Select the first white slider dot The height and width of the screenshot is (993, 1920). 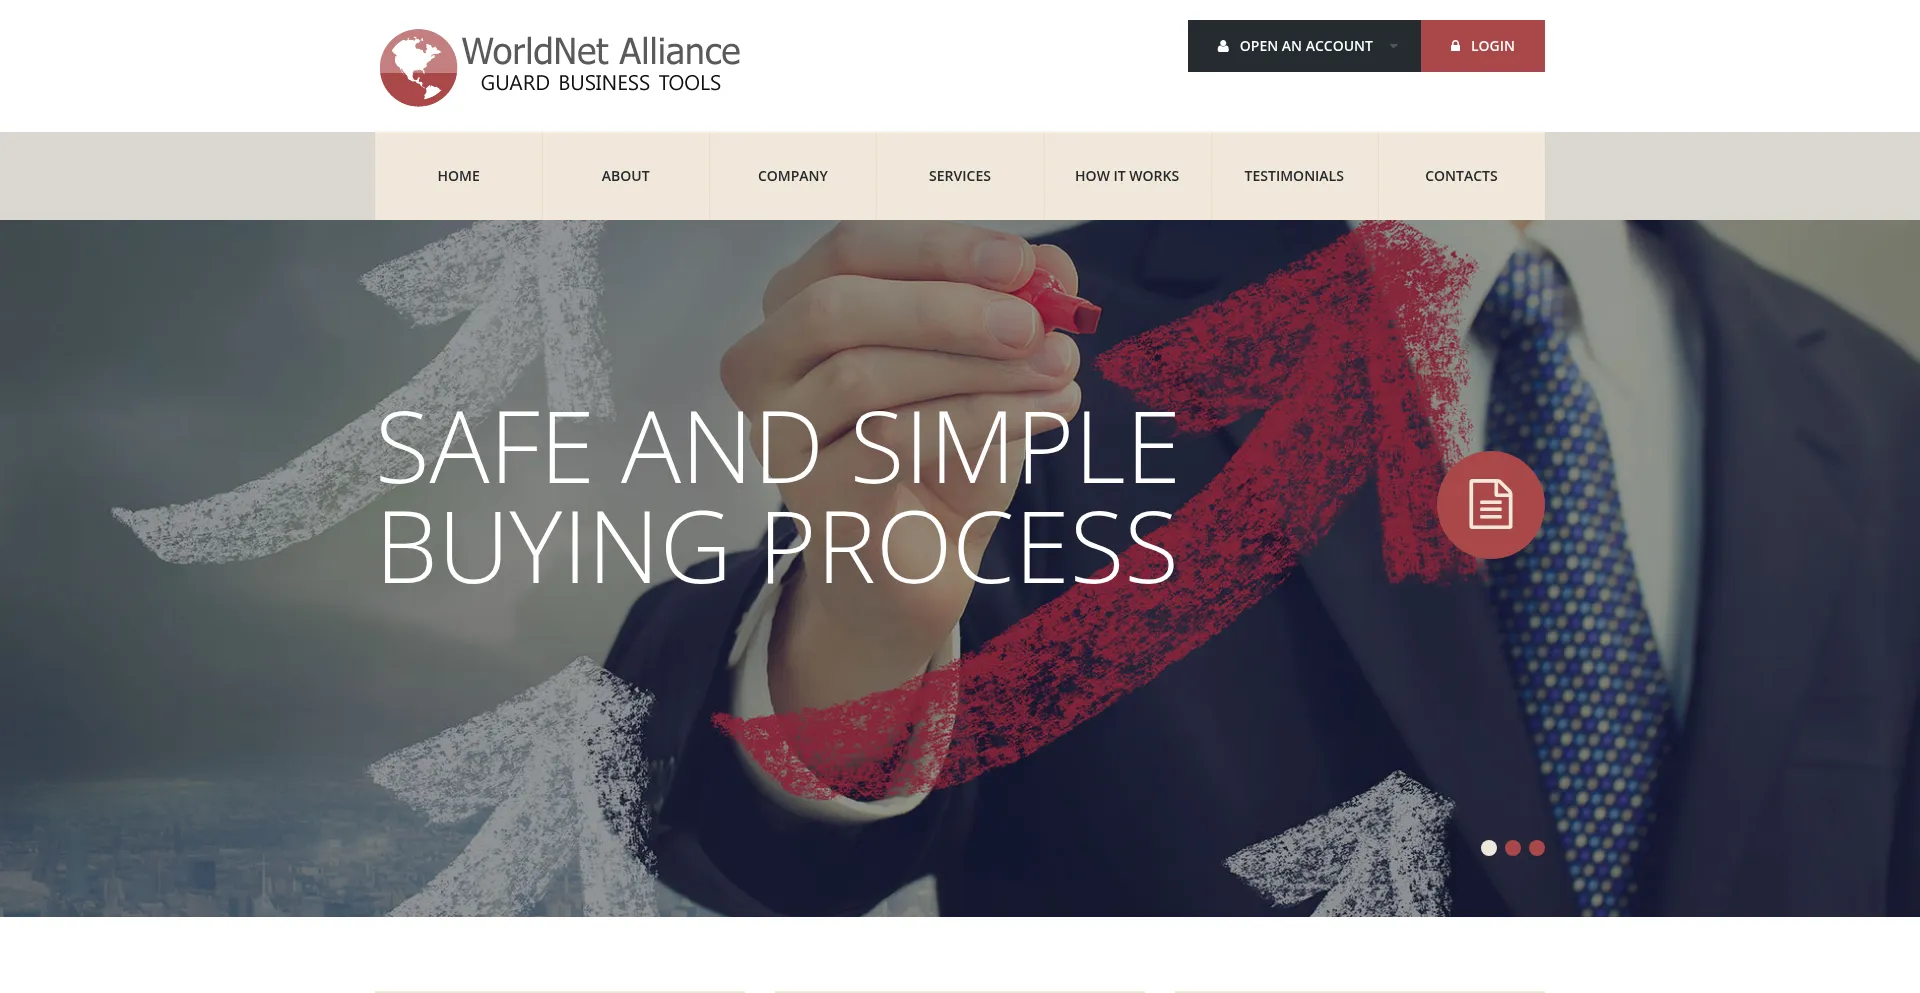(1489, 848)
